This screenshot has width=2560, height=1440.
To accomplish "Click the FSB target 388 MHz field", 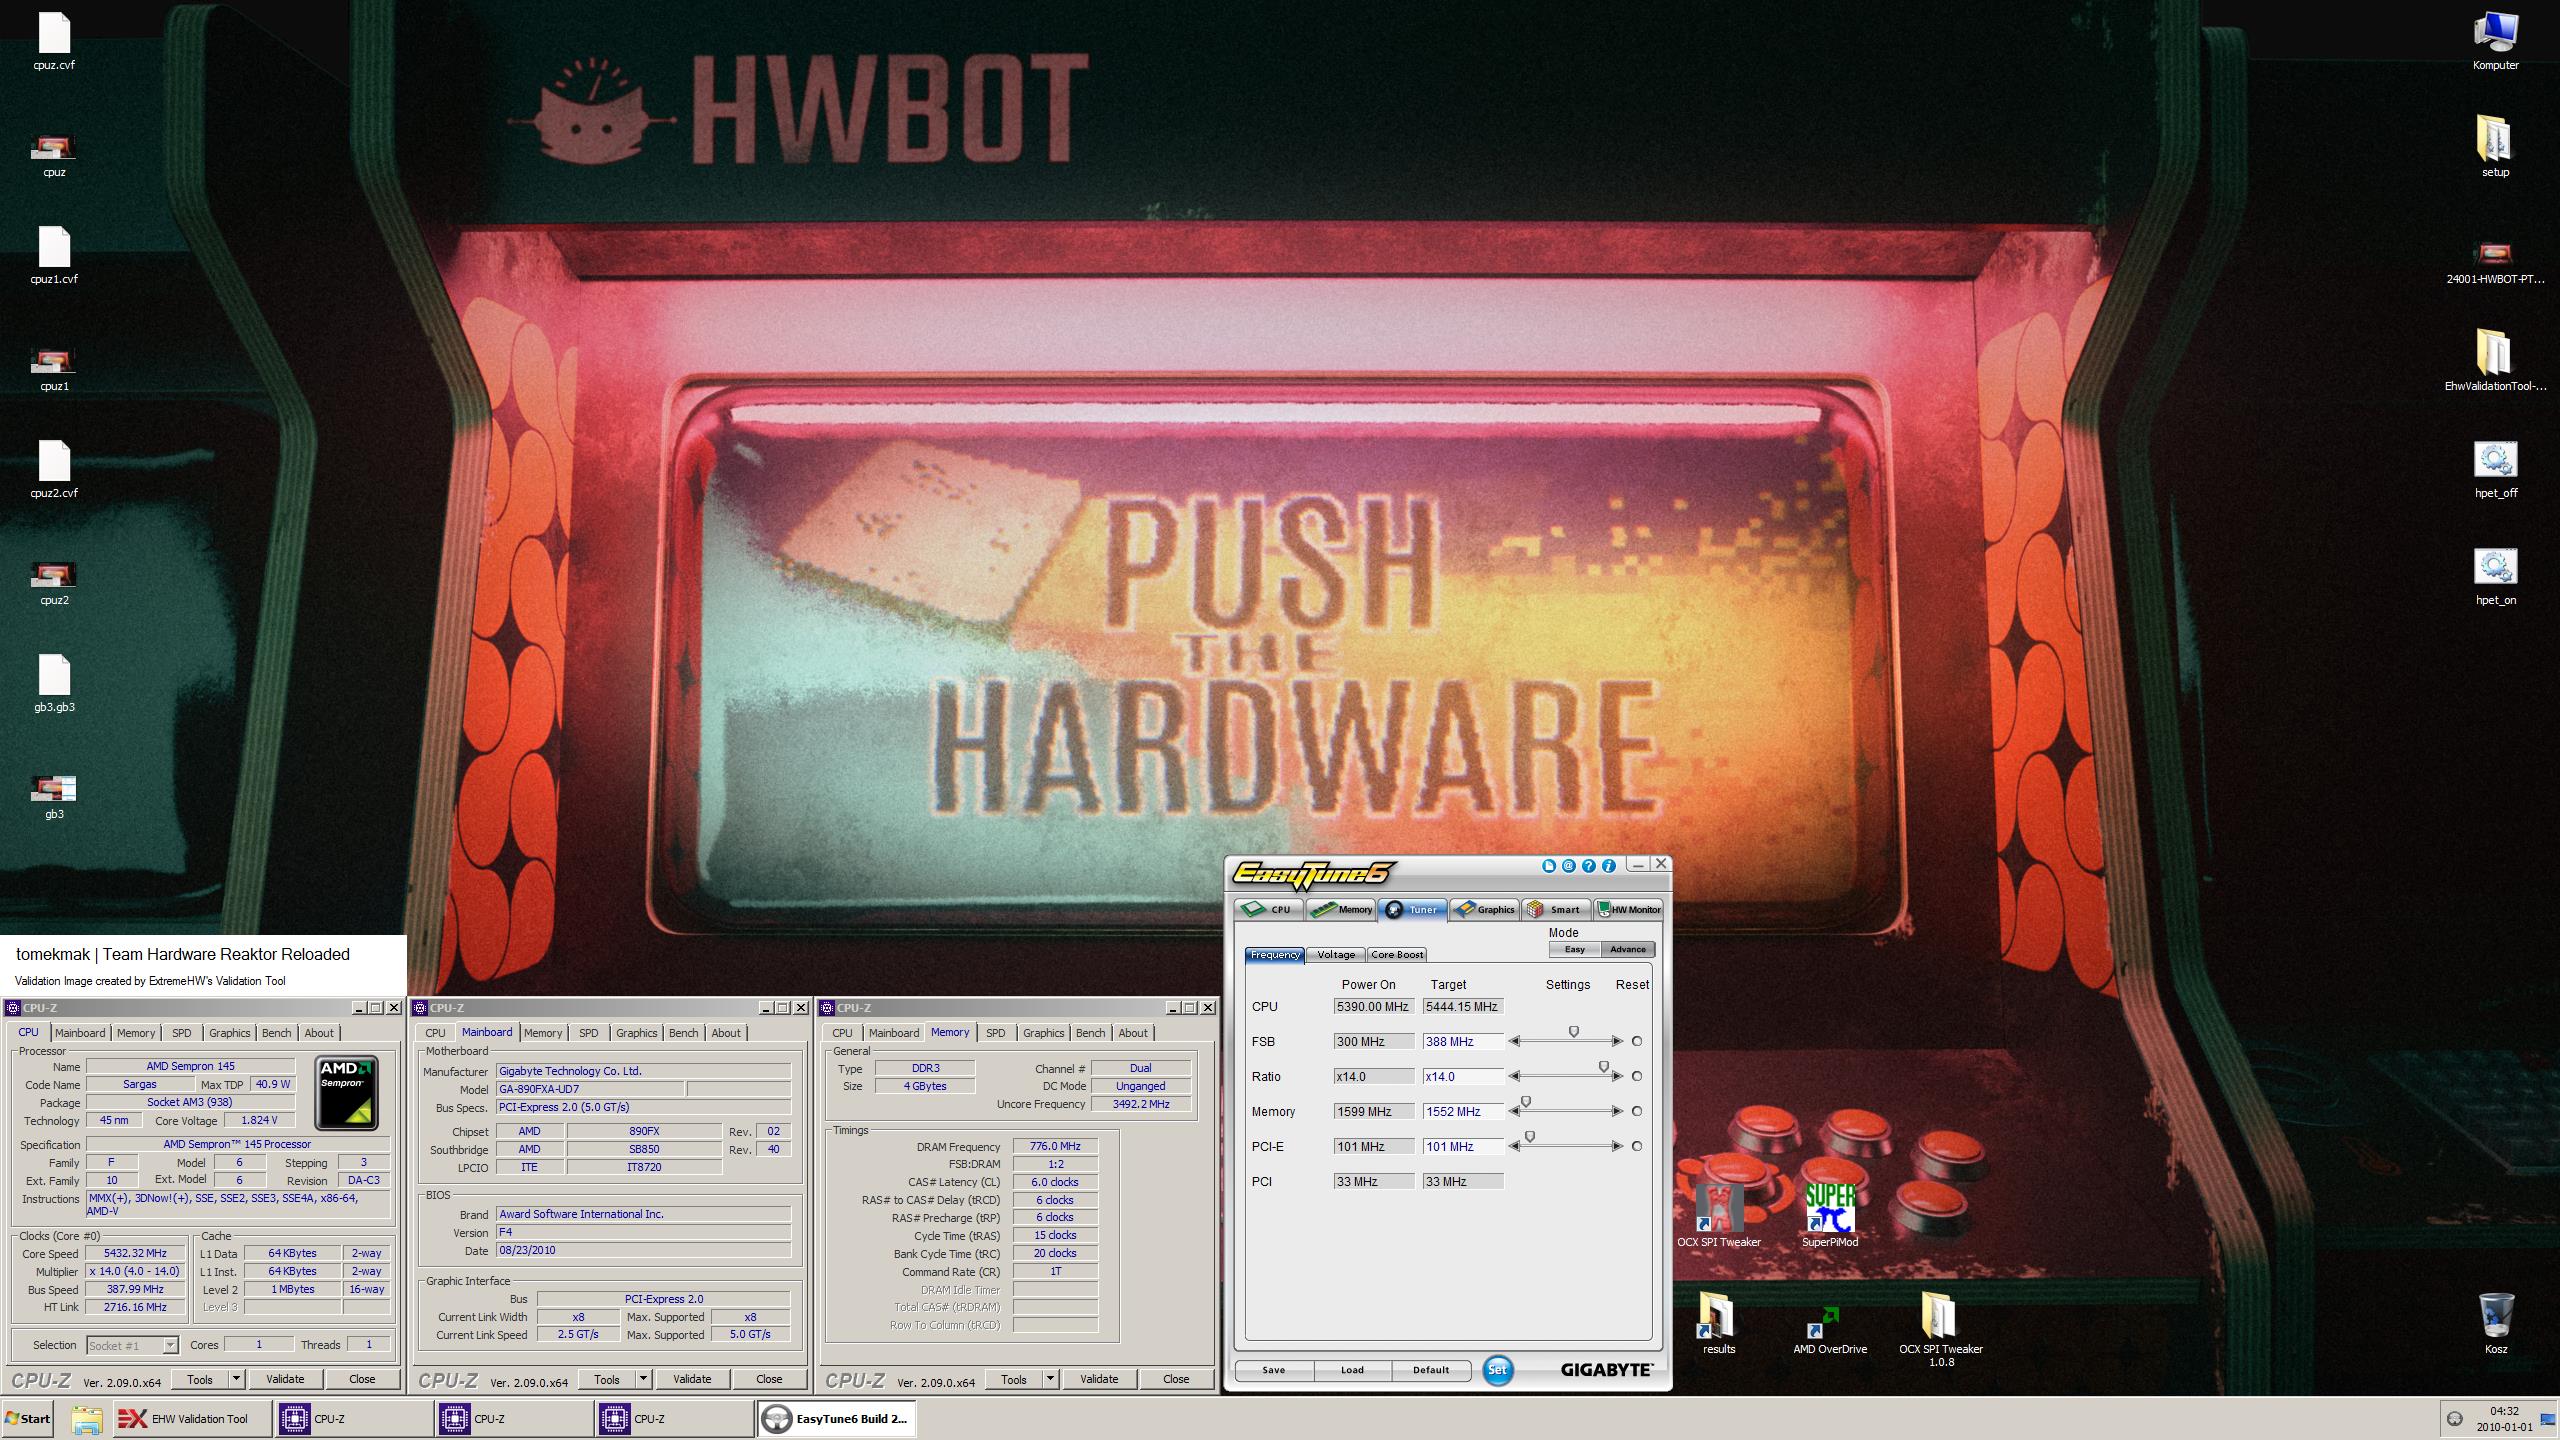I will coord(1463,1041).
